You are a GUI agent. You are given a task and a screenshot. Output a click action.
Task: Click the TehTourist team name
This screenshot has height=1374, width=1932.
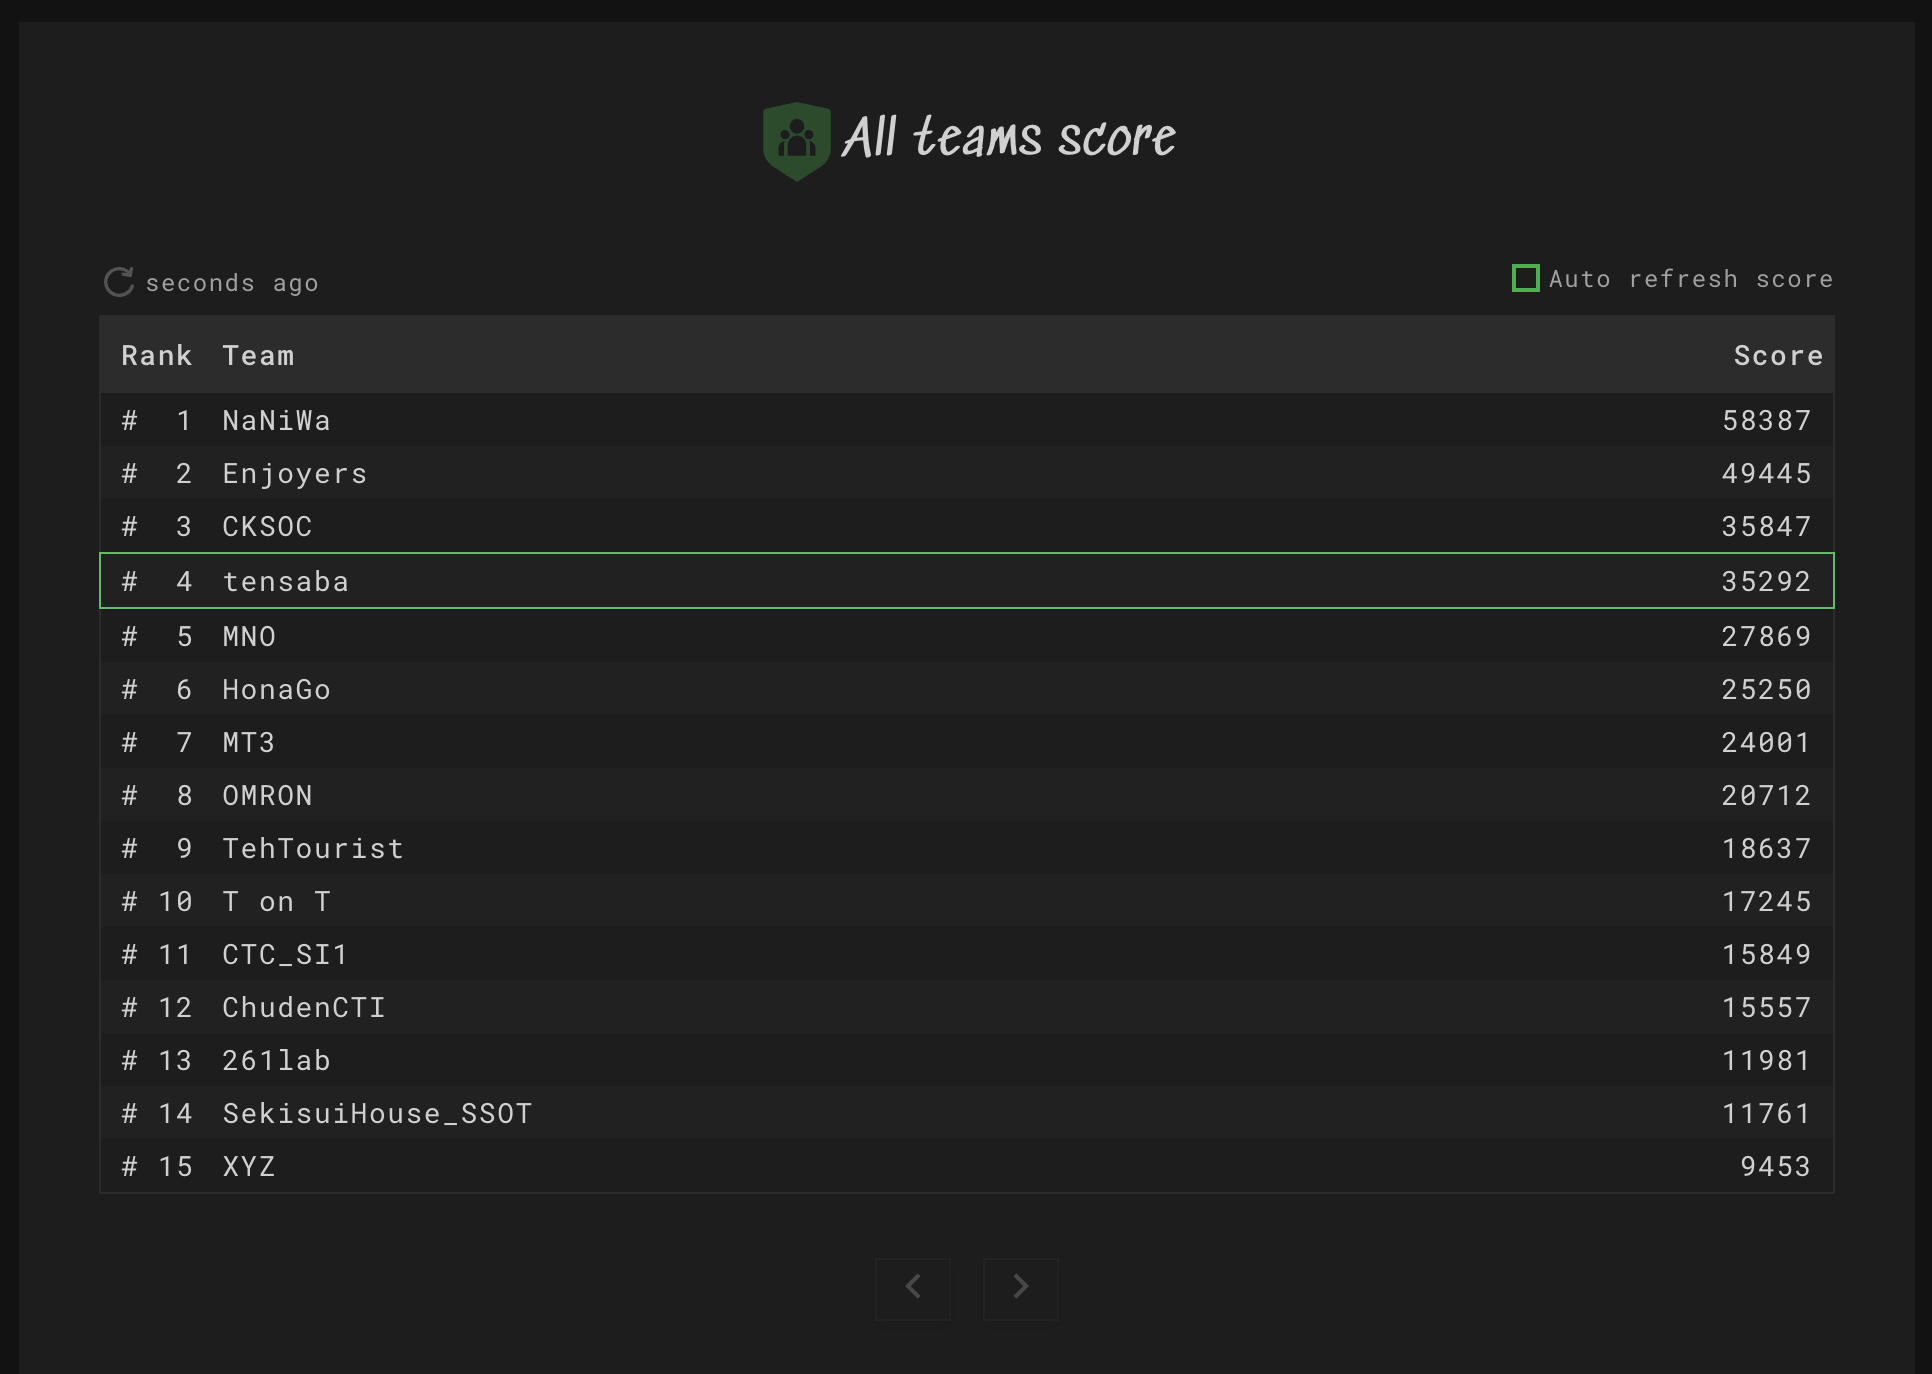click(x=313, y=849)
